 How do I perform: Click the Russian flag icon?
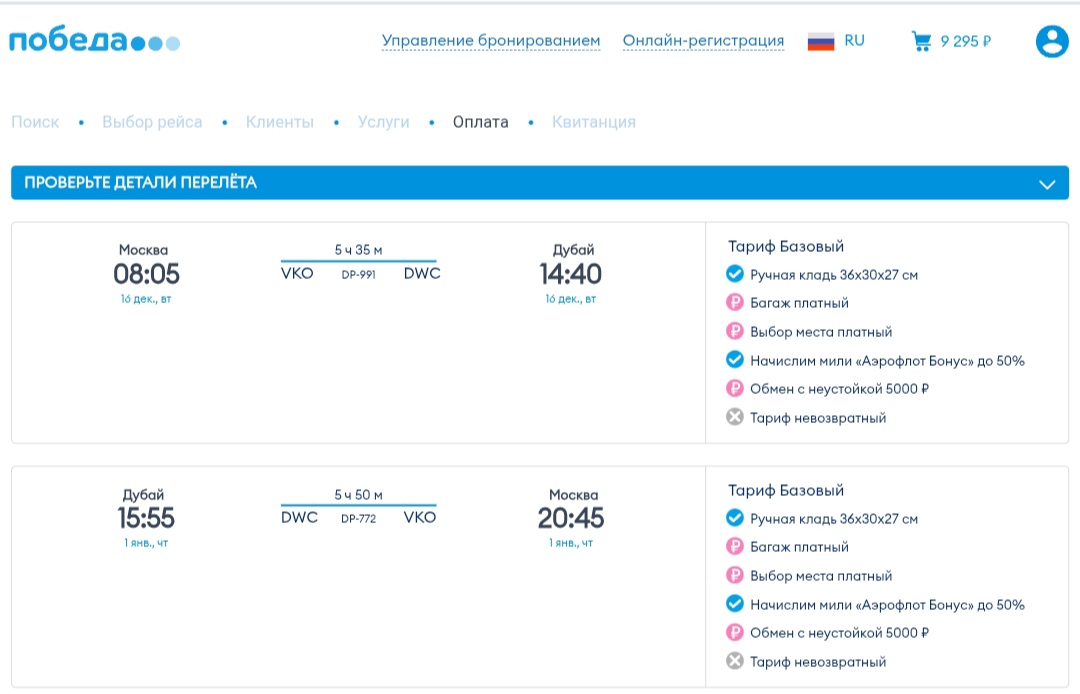point(821,42)
